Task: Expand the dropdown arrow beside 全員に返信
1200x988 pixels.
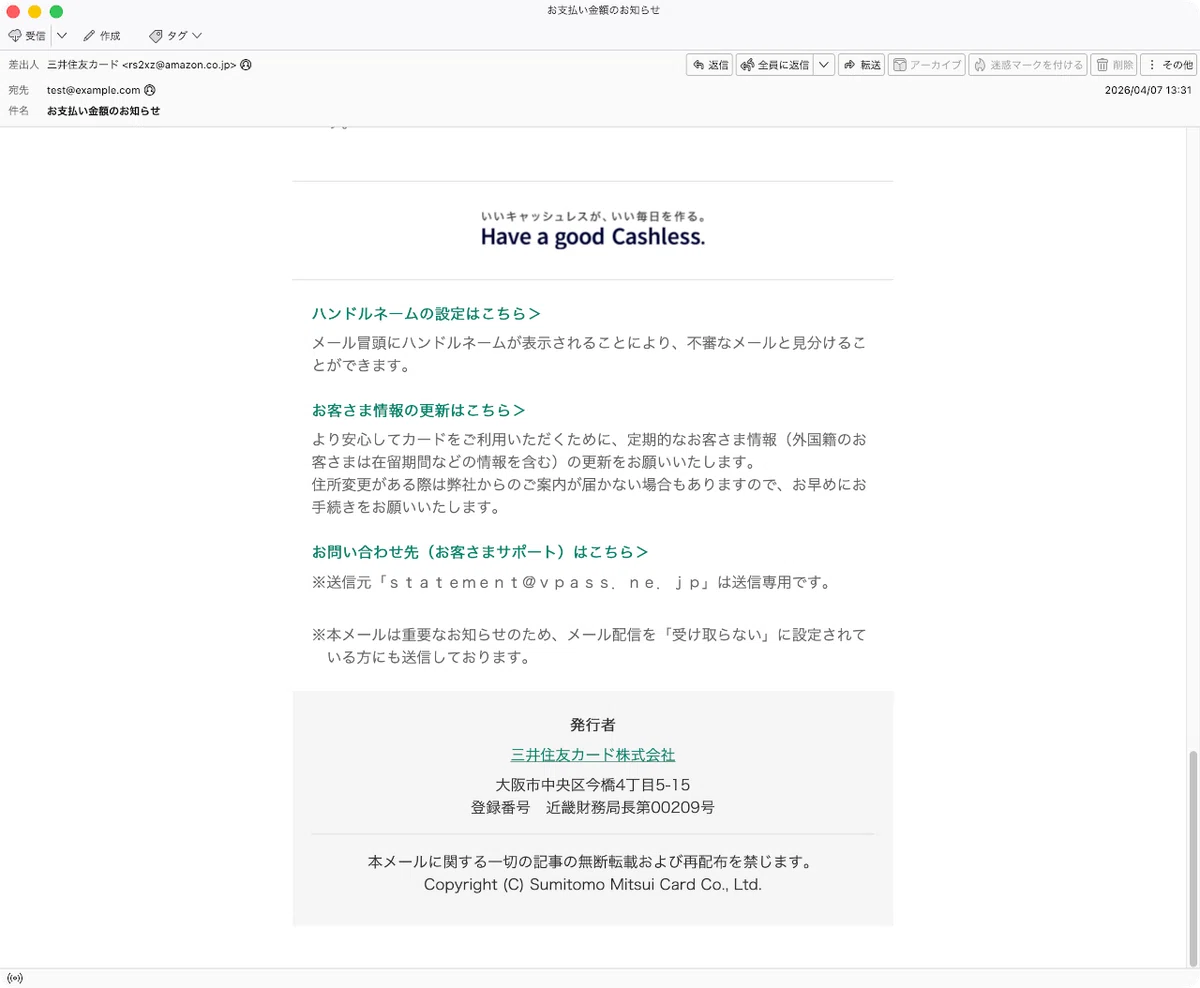Action: click(824, 65)
